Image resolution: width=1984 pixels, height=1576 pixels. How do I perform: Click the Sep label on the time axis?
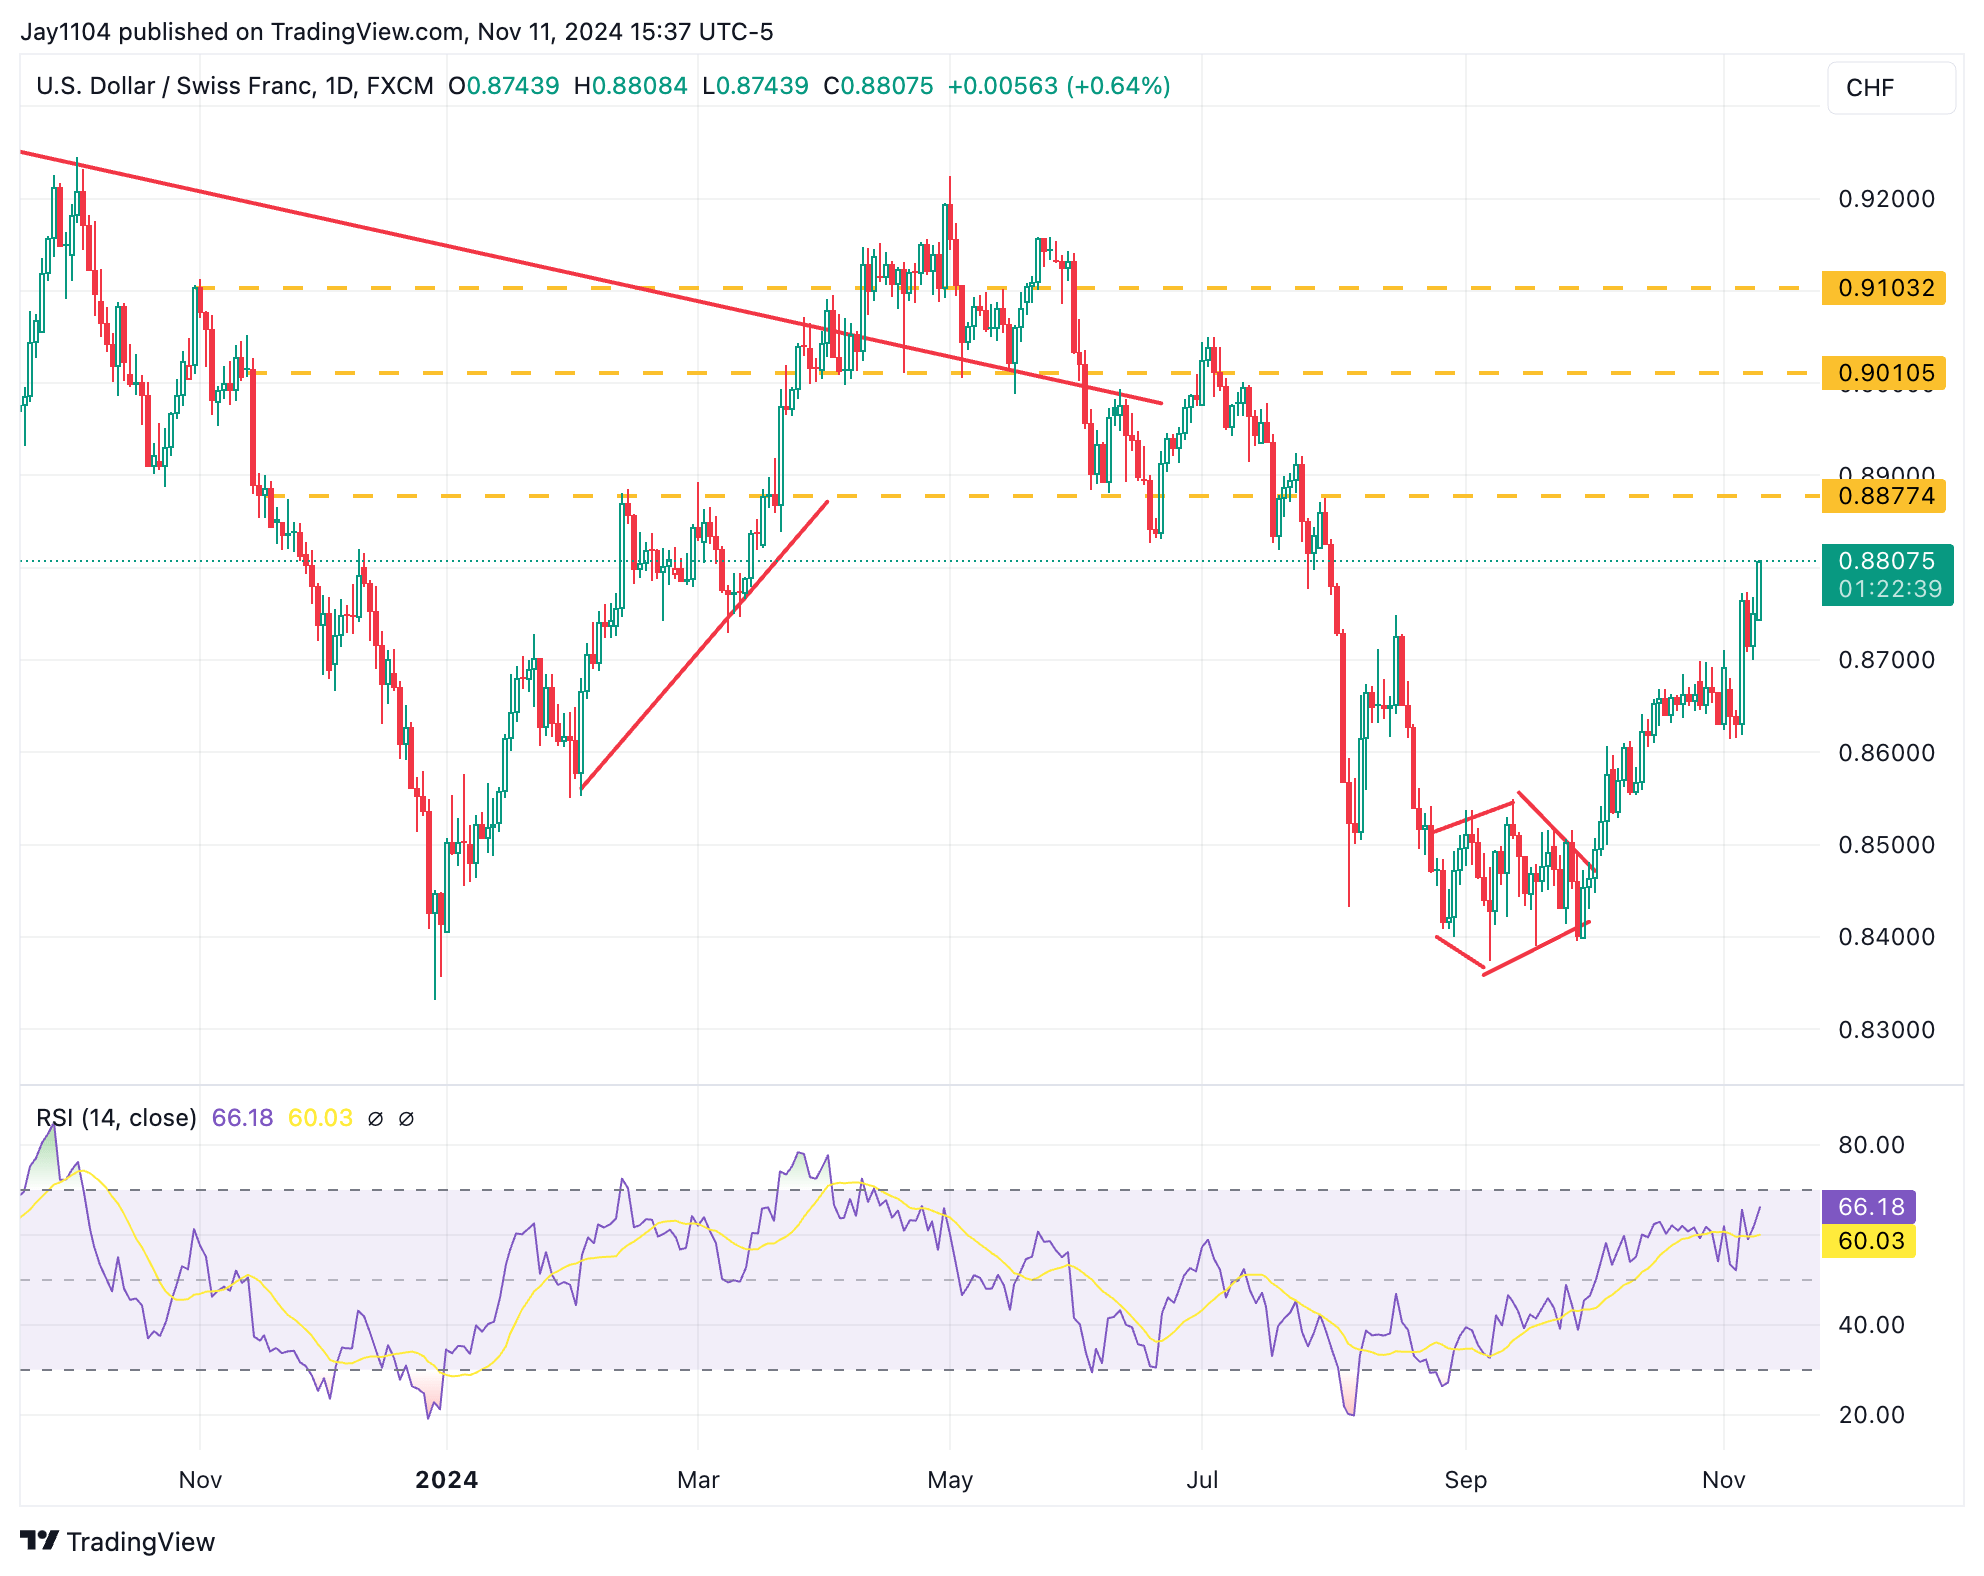(1466, 1480)
